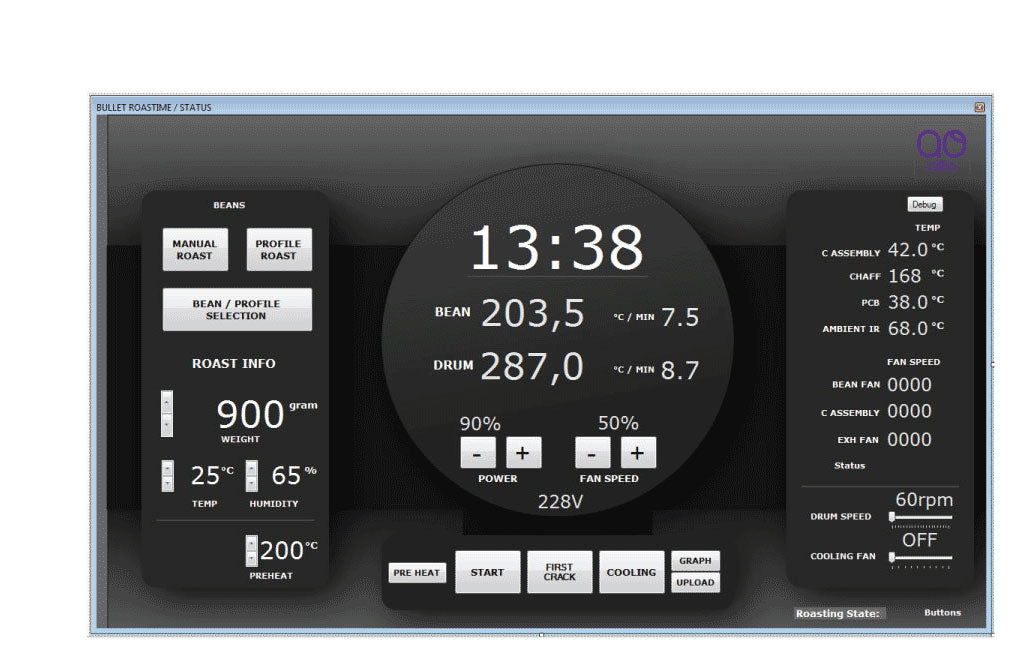Screen dimensions: 1024x664
Task: Click the PRE HEAT button
Action: (417, 573)
